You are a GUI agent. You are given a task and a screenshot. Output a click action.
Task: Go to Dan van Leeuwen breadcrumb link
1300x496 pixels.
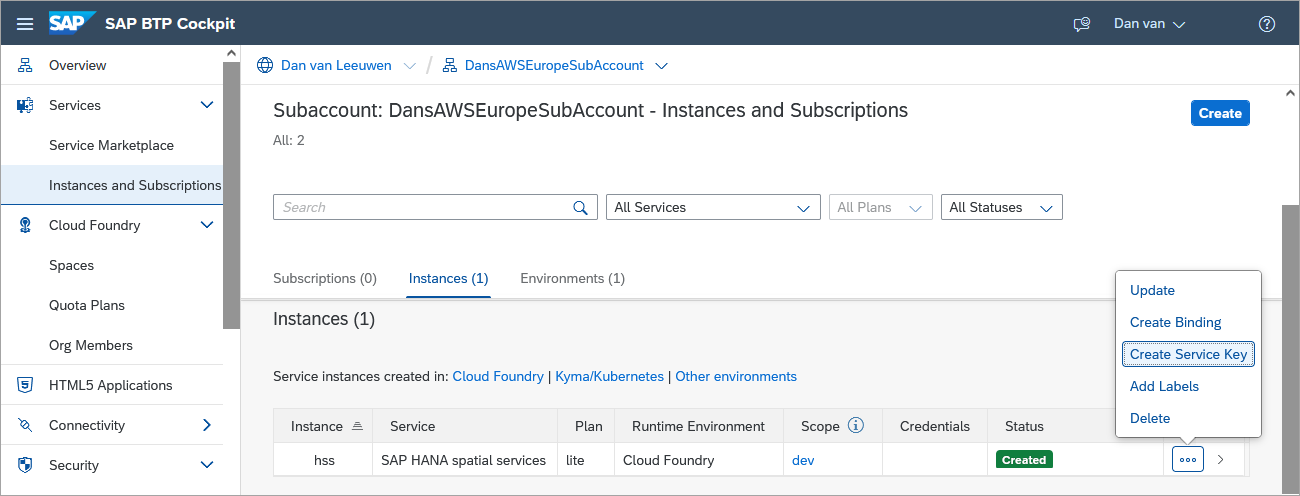pyautogui.click(x=336, y=65)
